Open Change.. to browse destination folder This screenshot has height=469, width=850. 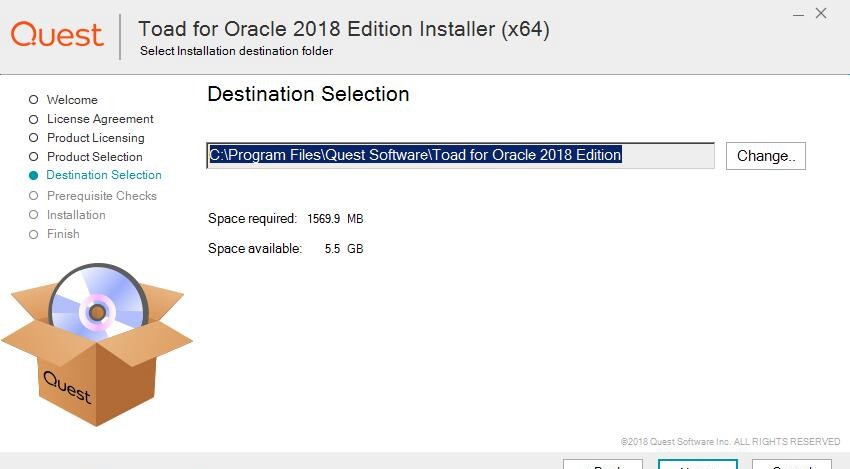(766, 156)
